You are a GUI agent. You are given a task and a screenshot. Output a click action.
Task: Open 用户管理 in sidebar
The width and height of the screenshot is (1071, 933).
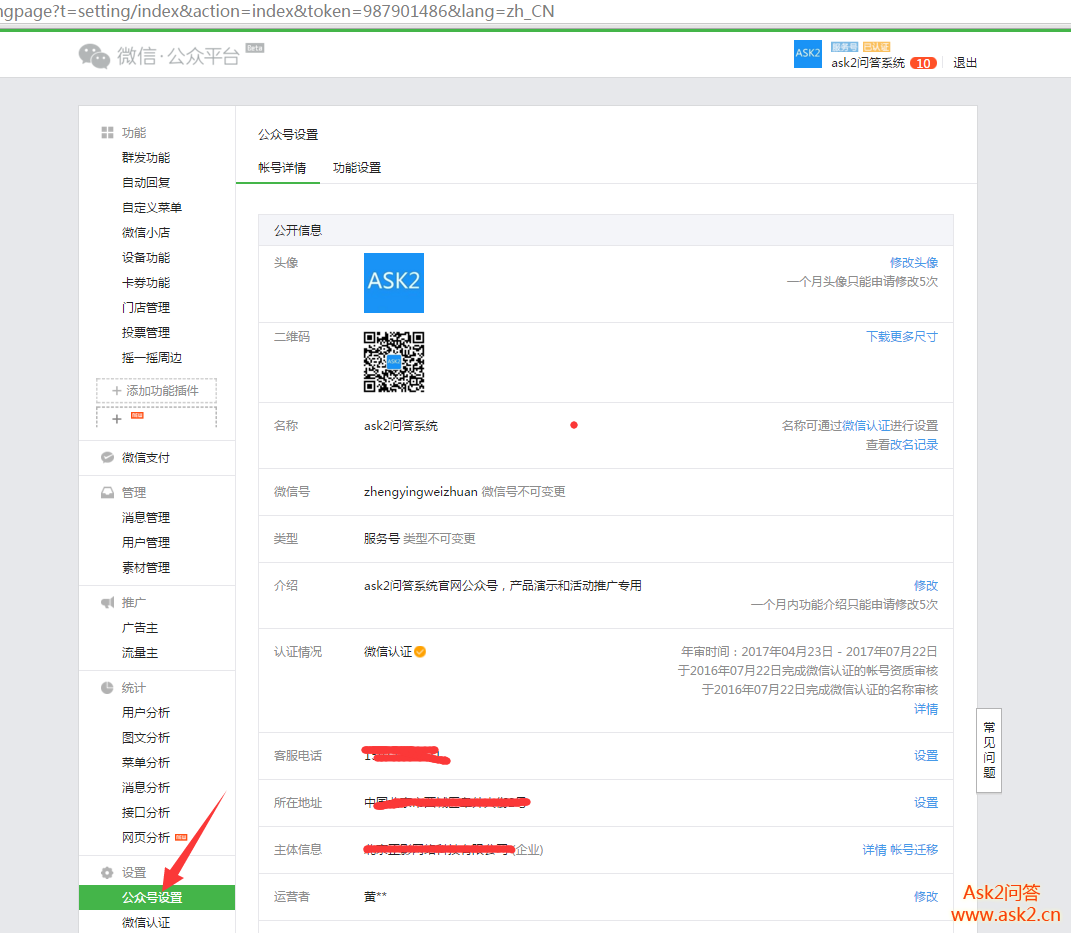point(145,542)
